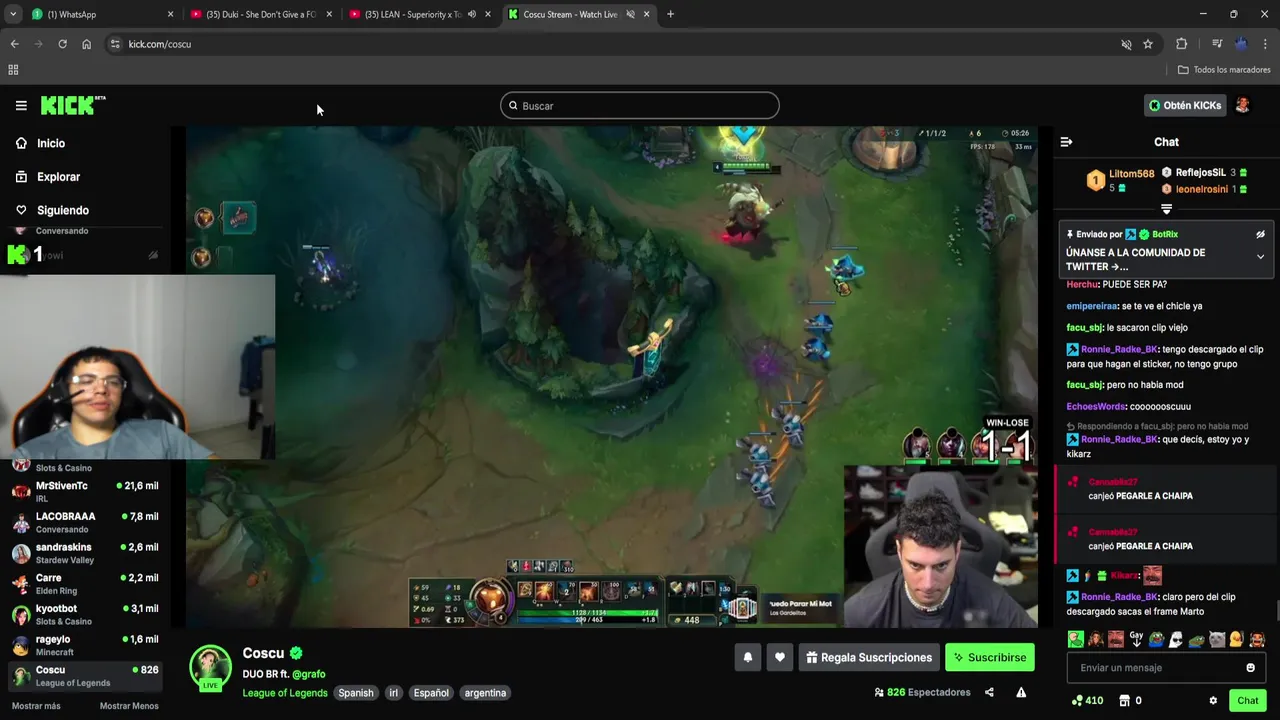Open MrStivenTc channel in sidebar
Screen dimensions: 1280x720
pos(85,491)
